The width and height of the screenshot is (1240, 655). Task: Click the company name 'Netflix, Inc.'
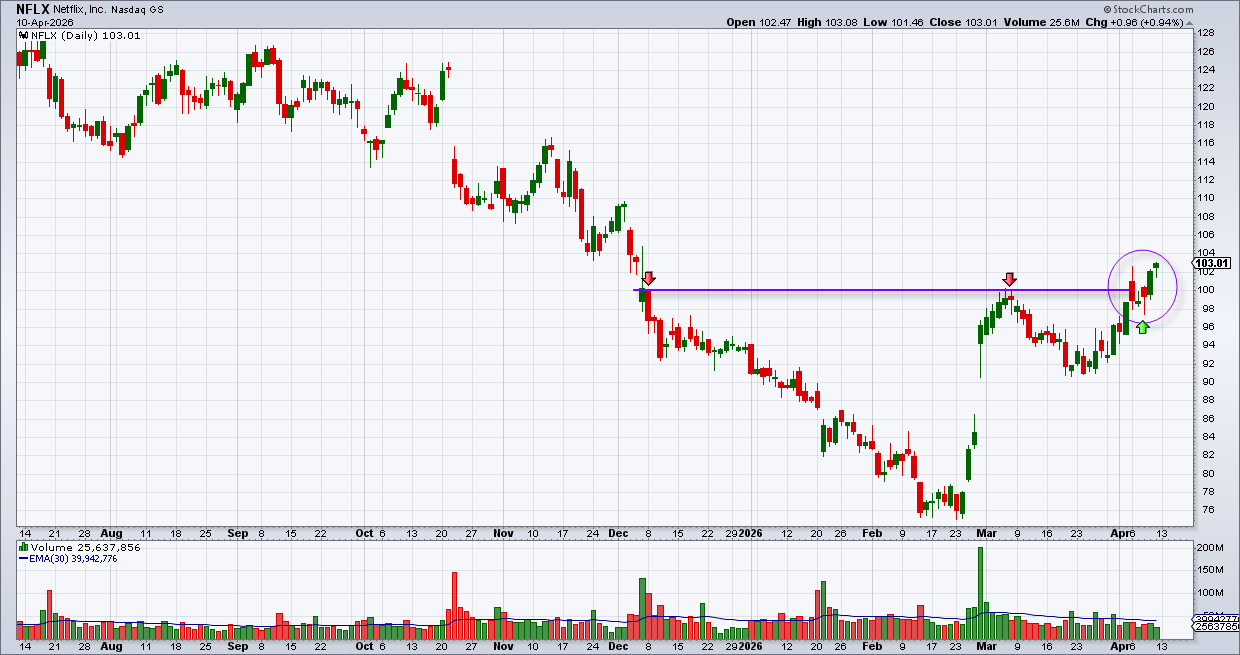point(81,9)
